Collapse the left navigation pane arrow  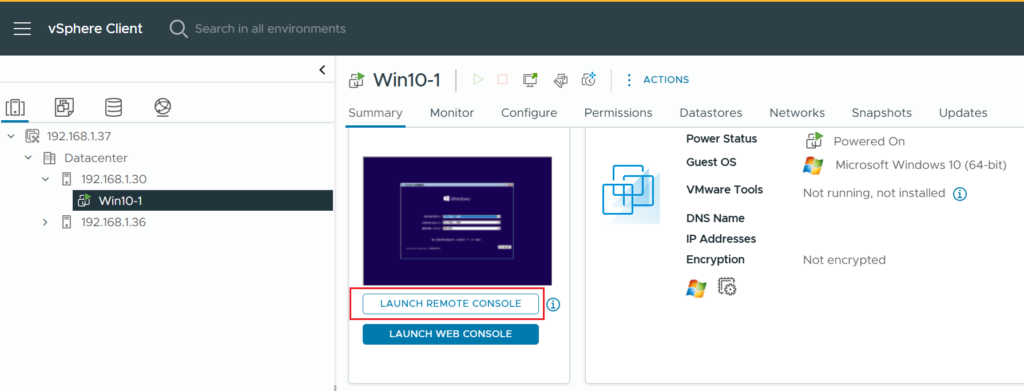[x=322, y=70]
